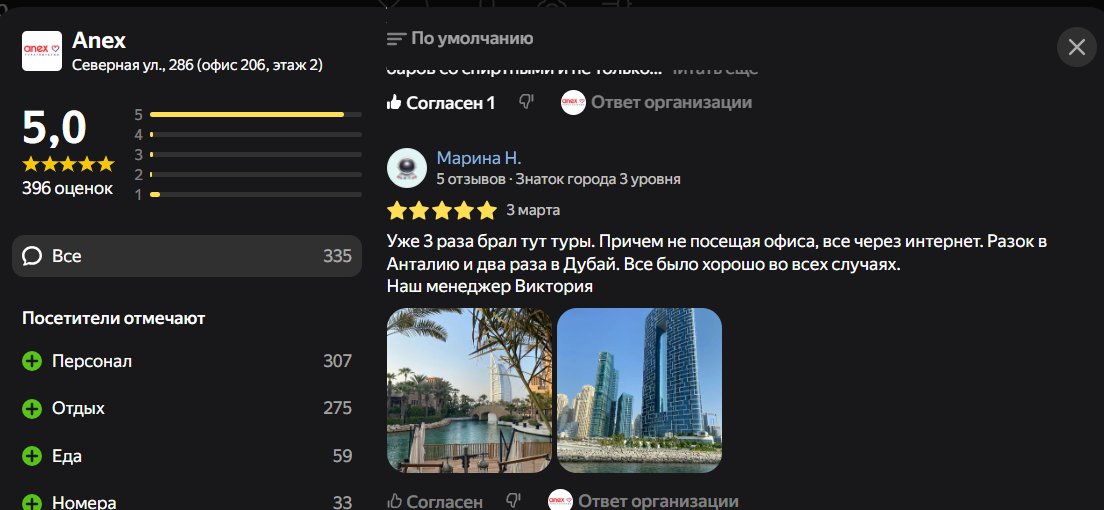The image size is (1104, 510).
Task: Click the green plus icon beside Еда
Action: (x=32, y=456)
